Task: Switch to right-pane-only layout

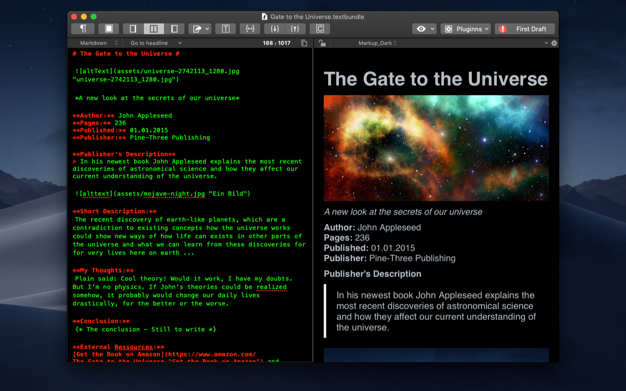Action: (x=174, y=29)
